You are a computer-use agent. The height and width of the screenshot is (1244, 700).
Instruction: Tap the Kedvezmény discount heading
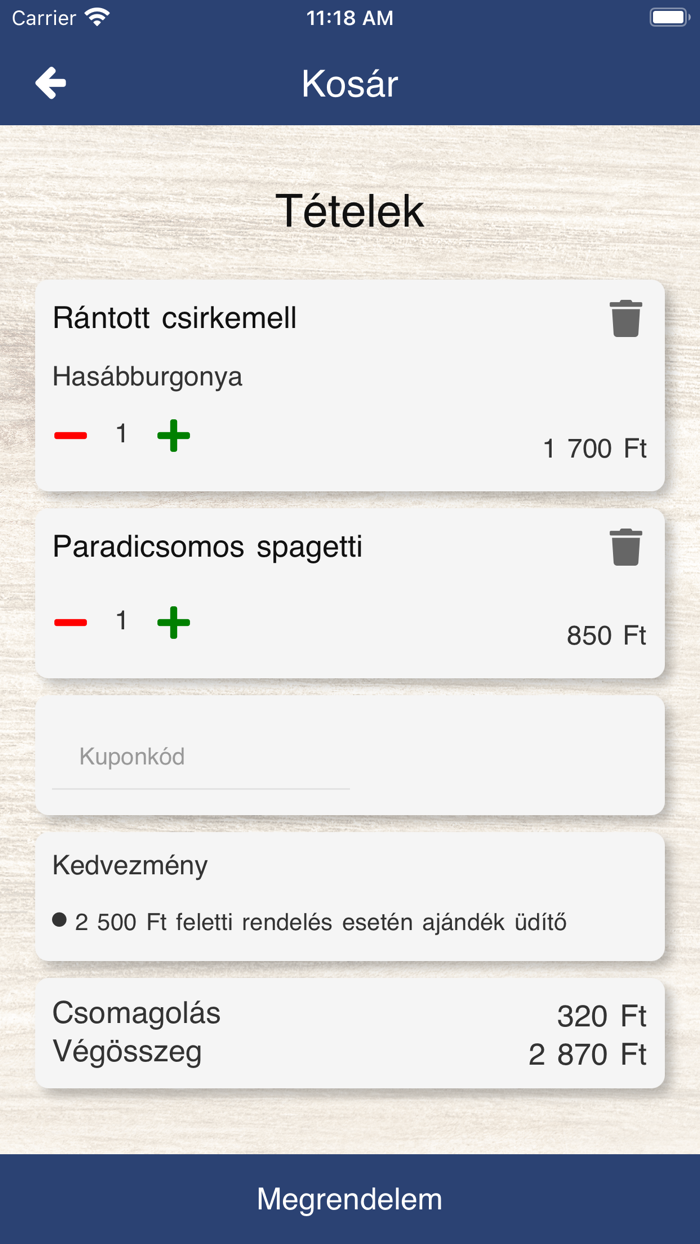(130, 865)
